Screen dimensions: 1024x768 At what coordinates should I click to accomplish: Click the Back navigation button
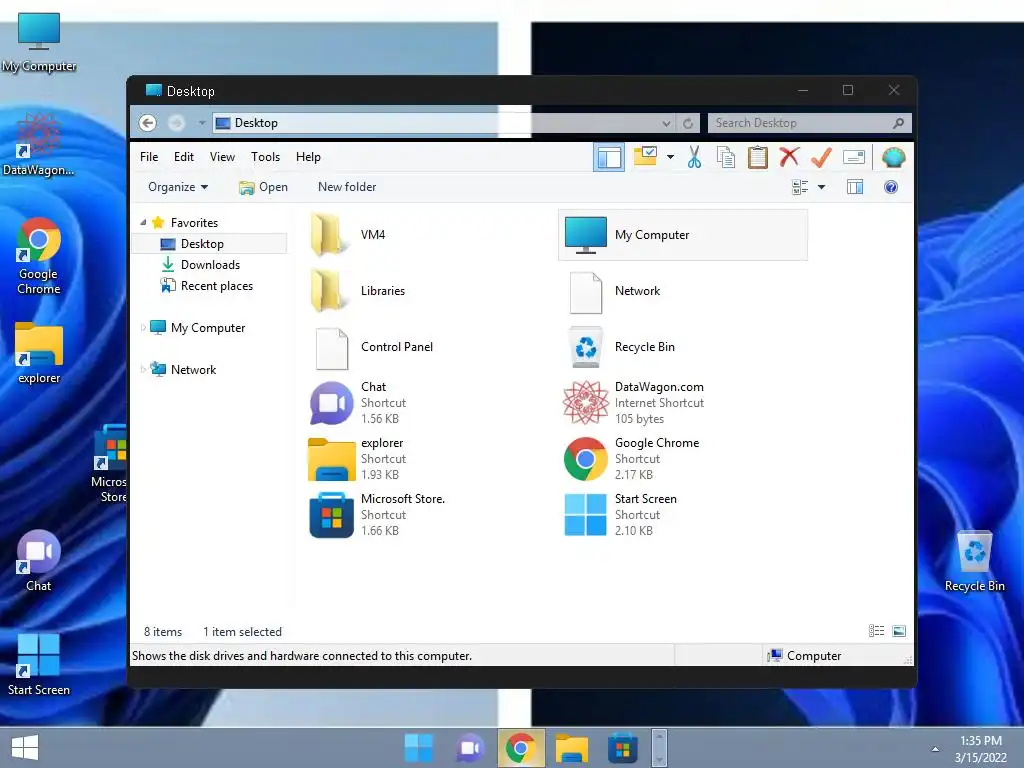[x=148, y=123]
